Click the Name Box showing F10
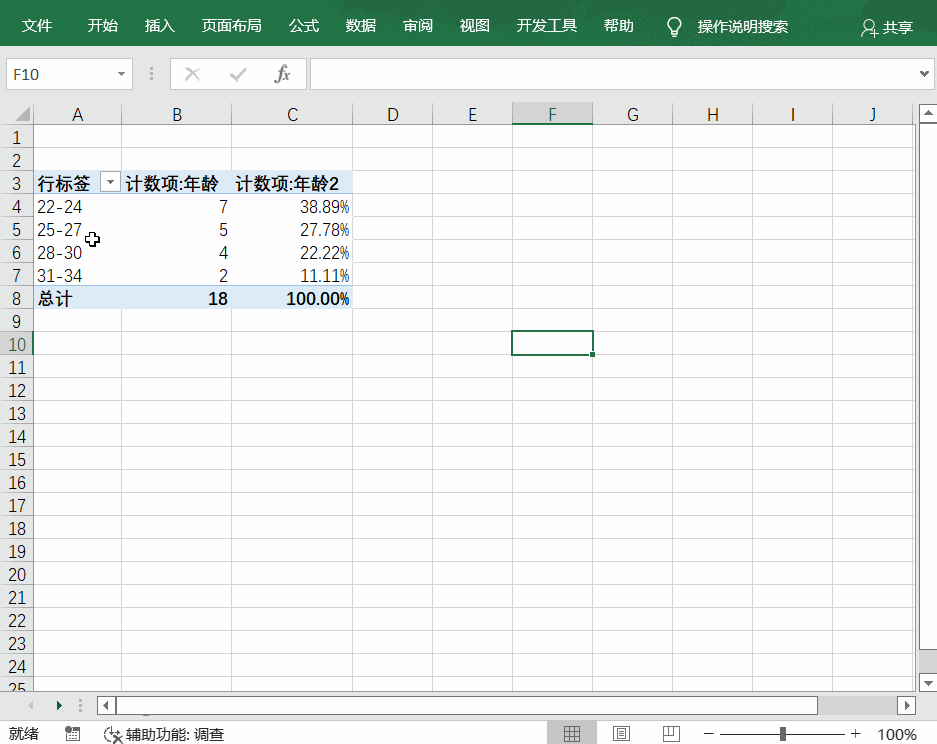Screen dimensions: 937x744 coord(62,74)
